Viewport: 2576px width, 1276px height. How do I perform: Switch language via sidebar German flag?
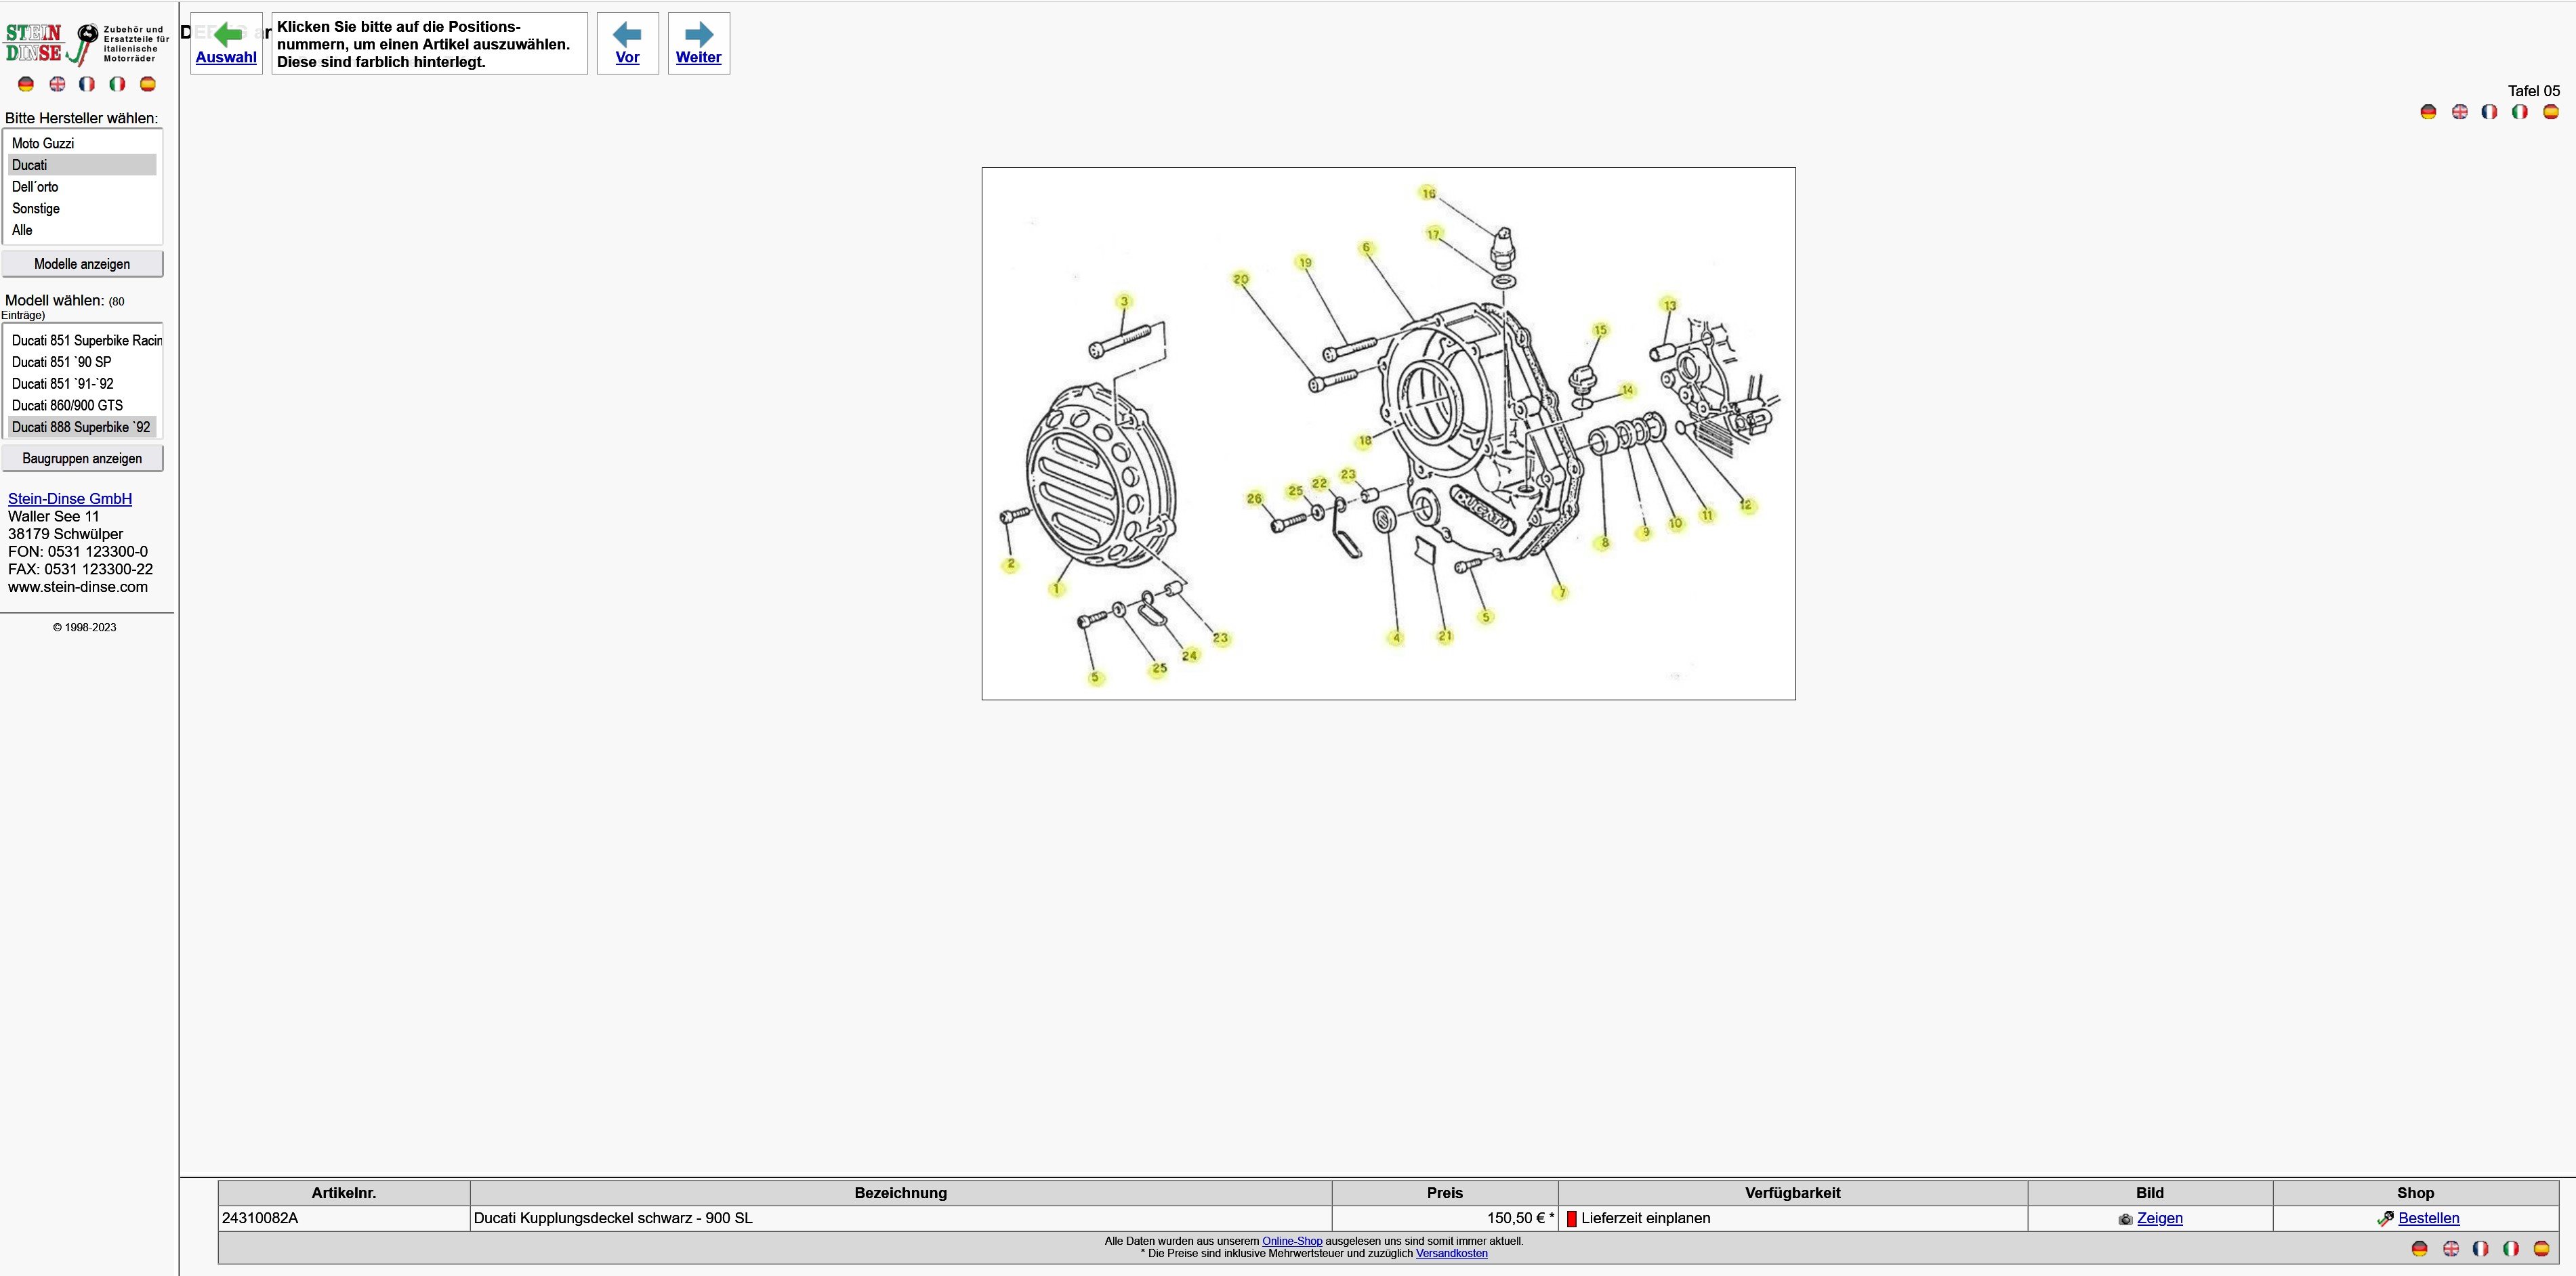[26, 84]
